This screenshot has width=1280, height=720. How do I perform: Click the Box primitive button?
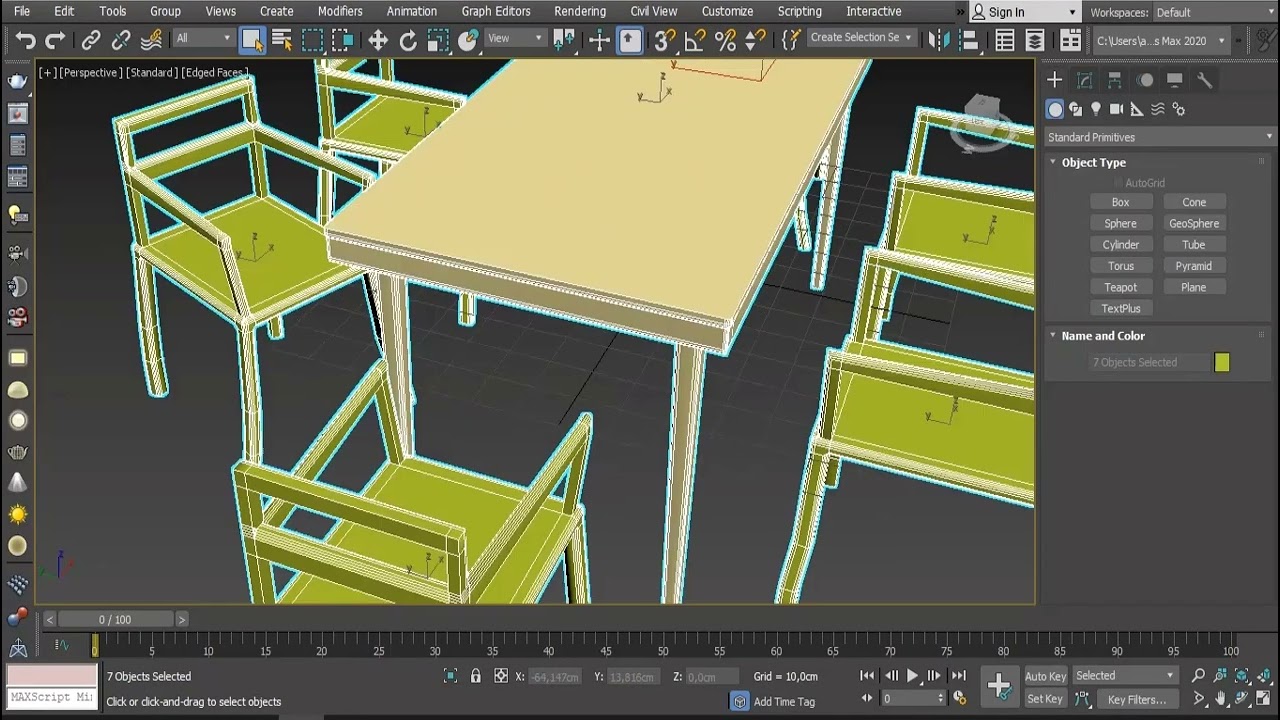click(x=1120, y=202)
